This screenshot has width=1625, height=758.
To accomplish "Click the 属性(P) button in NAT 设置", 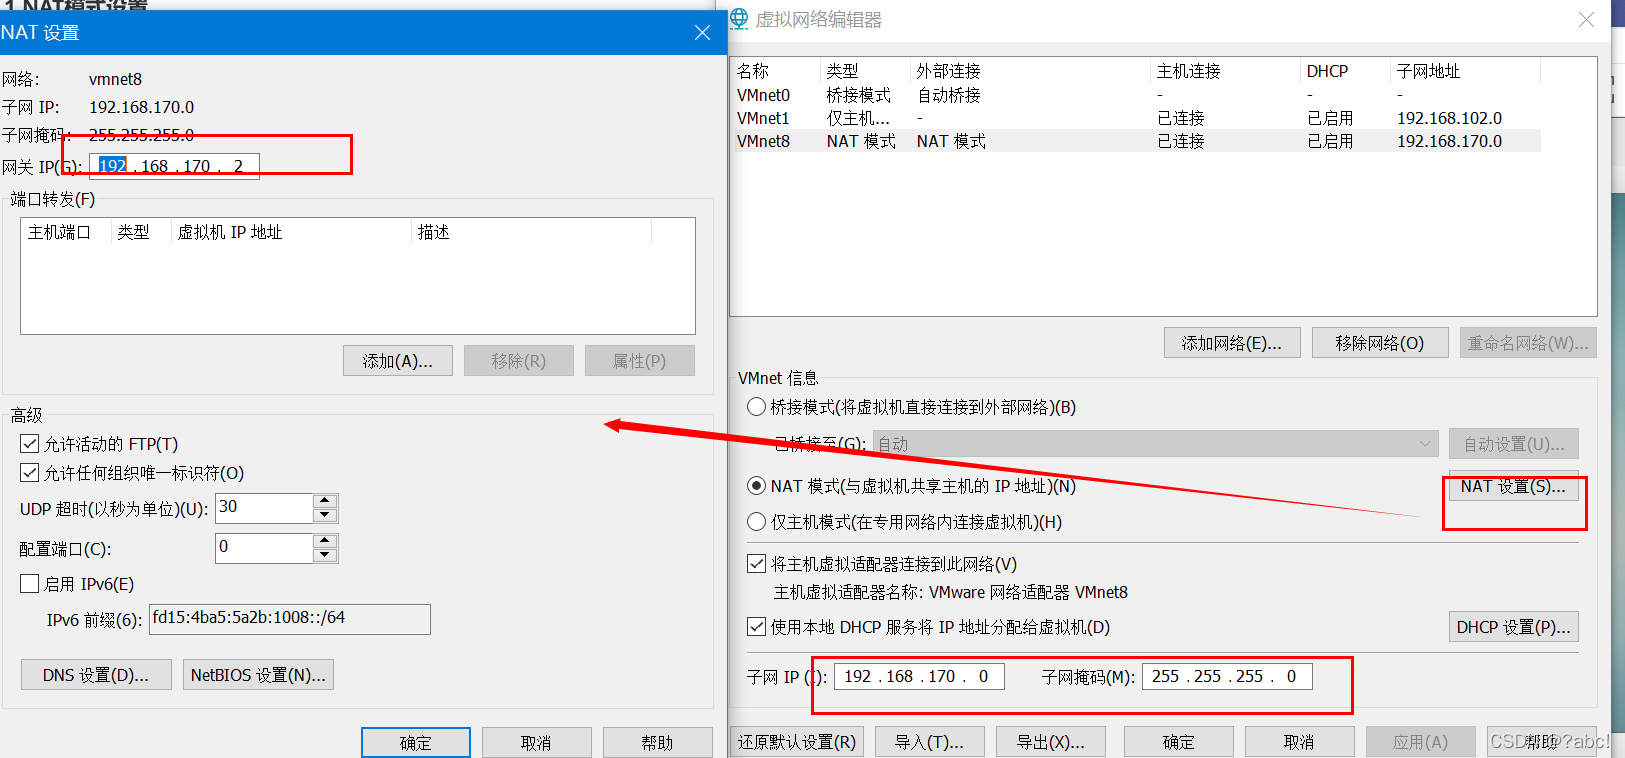I will [x=640, y=361].
